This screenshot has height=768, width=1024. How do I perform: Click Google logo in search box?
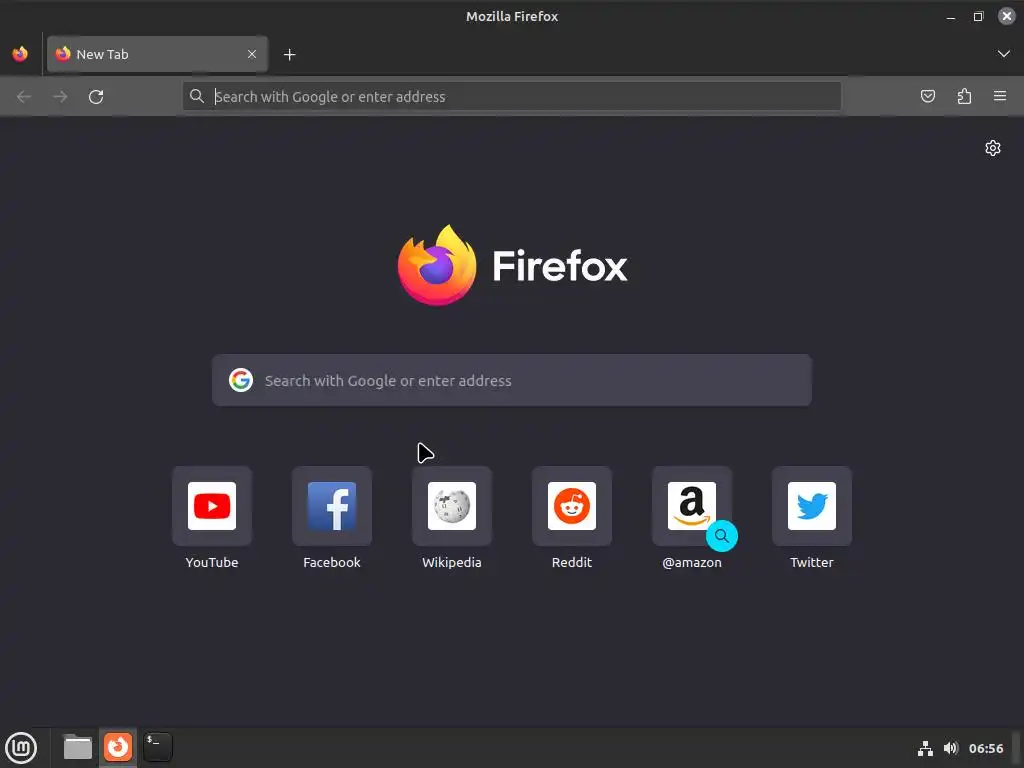click(241, 380)
